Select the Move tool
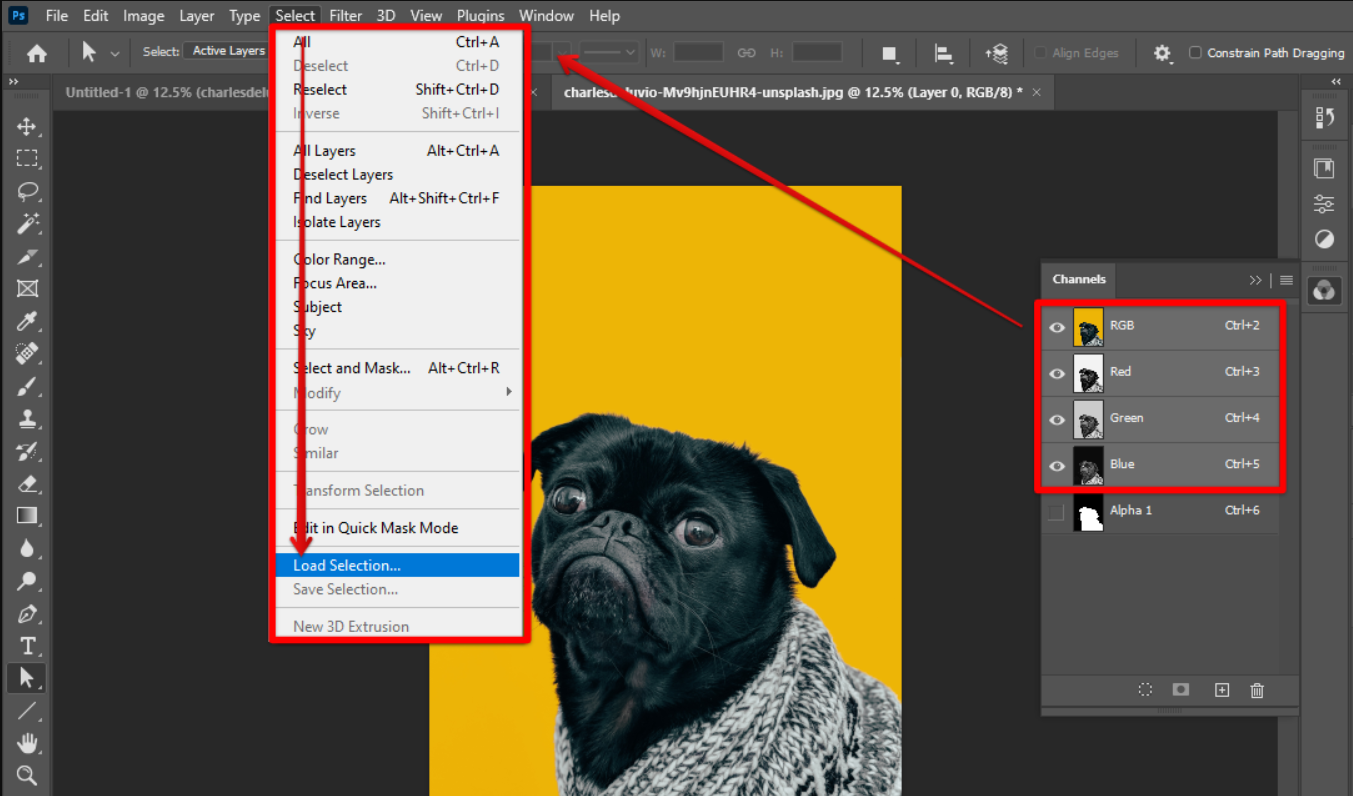Image resolution: width=1353 pixels, height=796 pixels. pos(26,126)
